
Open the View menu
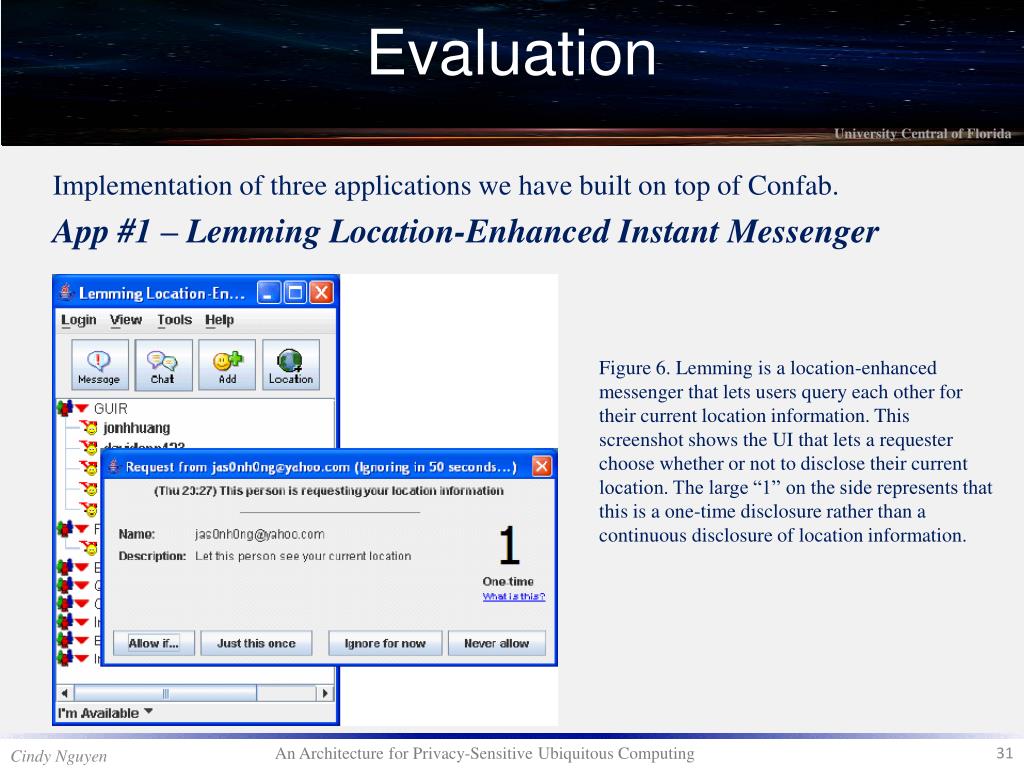click(x=125, y=320)
